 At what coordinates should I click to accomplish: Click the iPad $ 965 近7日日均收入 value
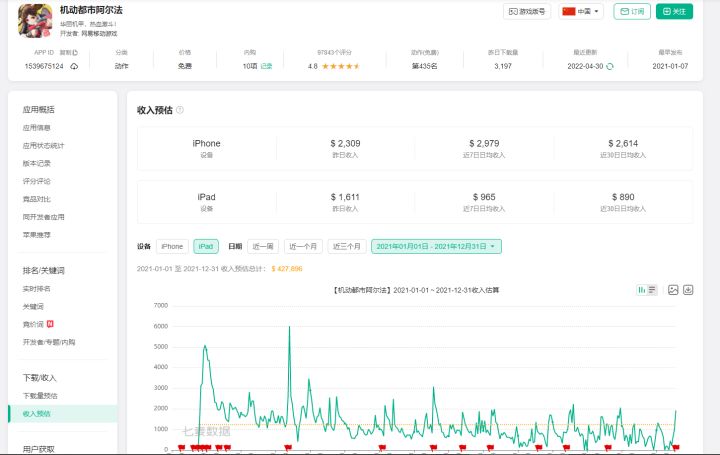click(484, 197)
